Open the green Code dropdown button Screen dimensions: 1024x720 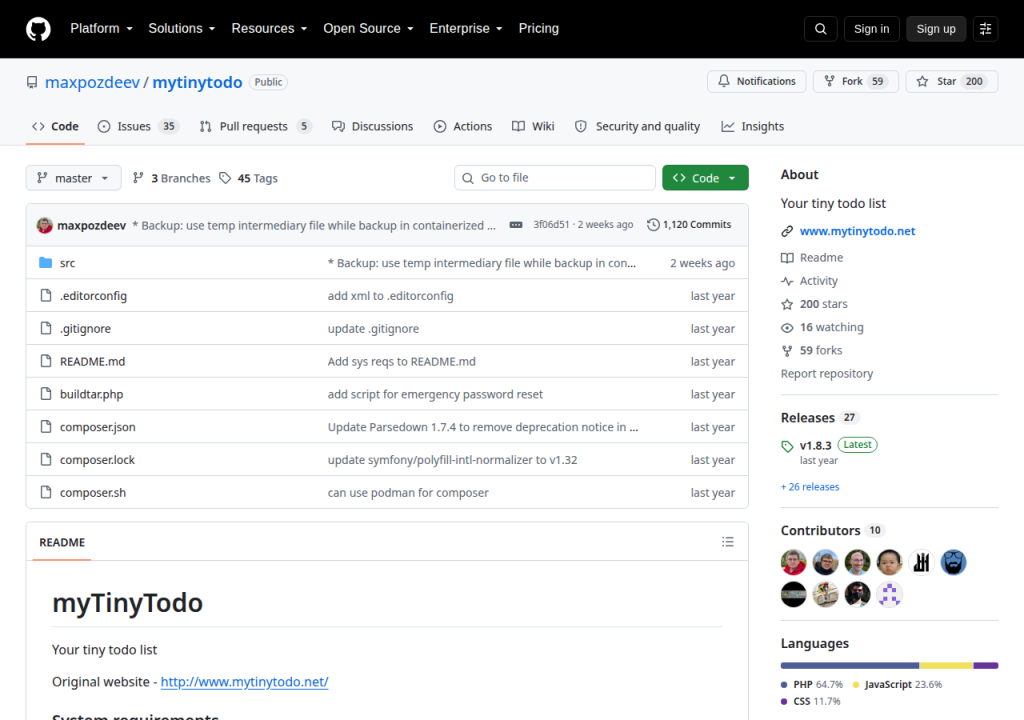click(705, 178)
